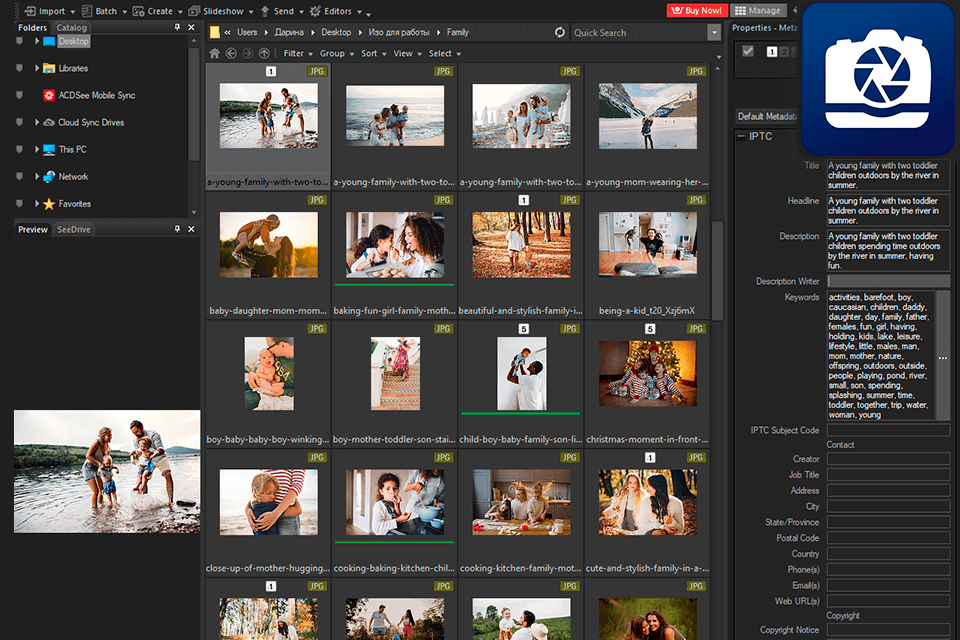Click the refresh icon beside Quick Search

coord(559,32)
